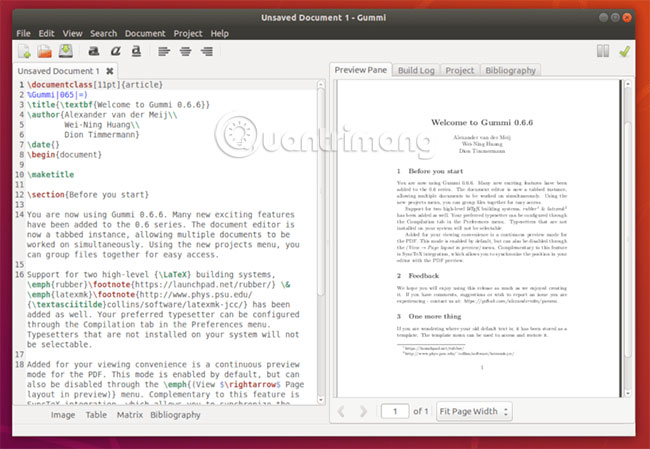
Task: Click the editor vertical scrollbar
Action: [x=321, y=191]
